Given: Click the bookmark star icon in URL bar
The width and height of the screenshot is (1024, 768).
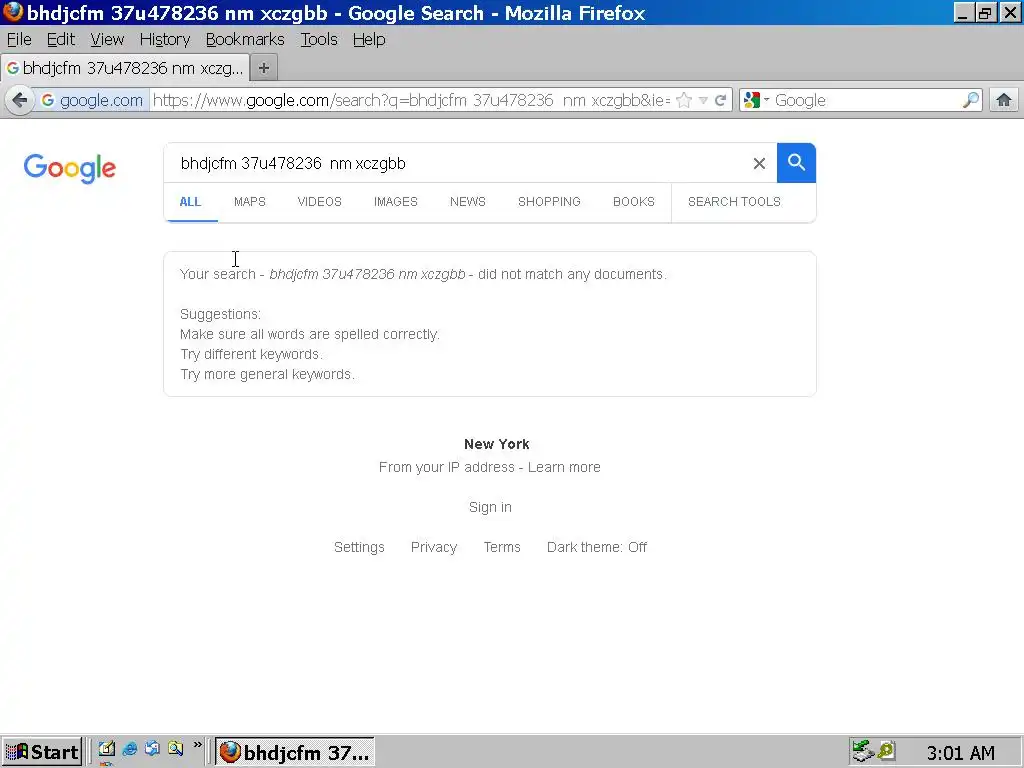Looking at the screenshot, I should pyautogui.click(x=684, y=101).
